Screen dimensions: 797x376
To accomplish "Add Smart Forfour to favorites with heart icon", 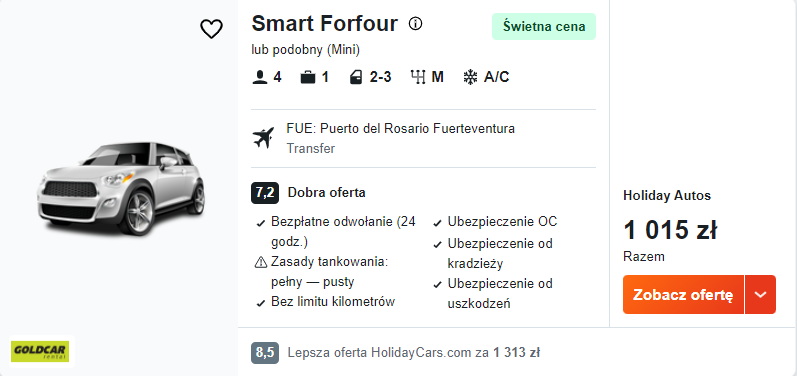I will [x=211, y=29].
